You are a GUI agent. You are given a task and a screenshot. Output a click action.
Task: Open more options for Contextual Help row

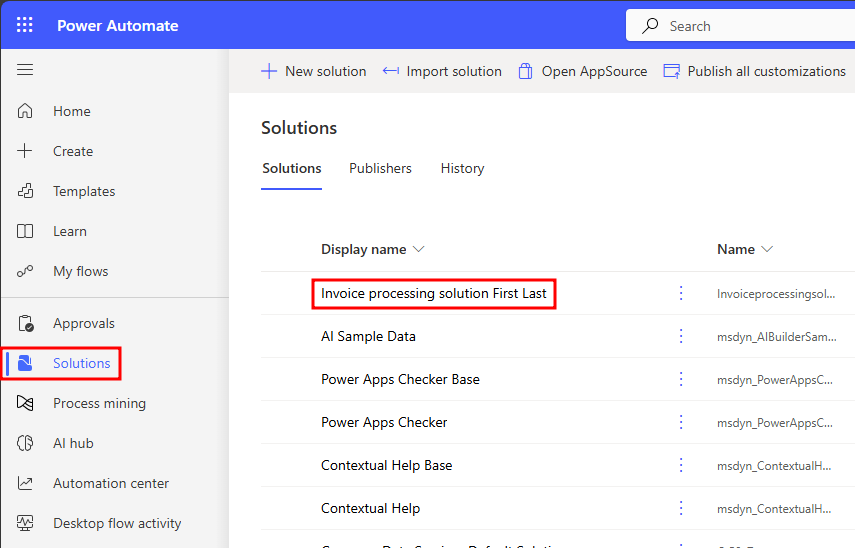(681, 508)
